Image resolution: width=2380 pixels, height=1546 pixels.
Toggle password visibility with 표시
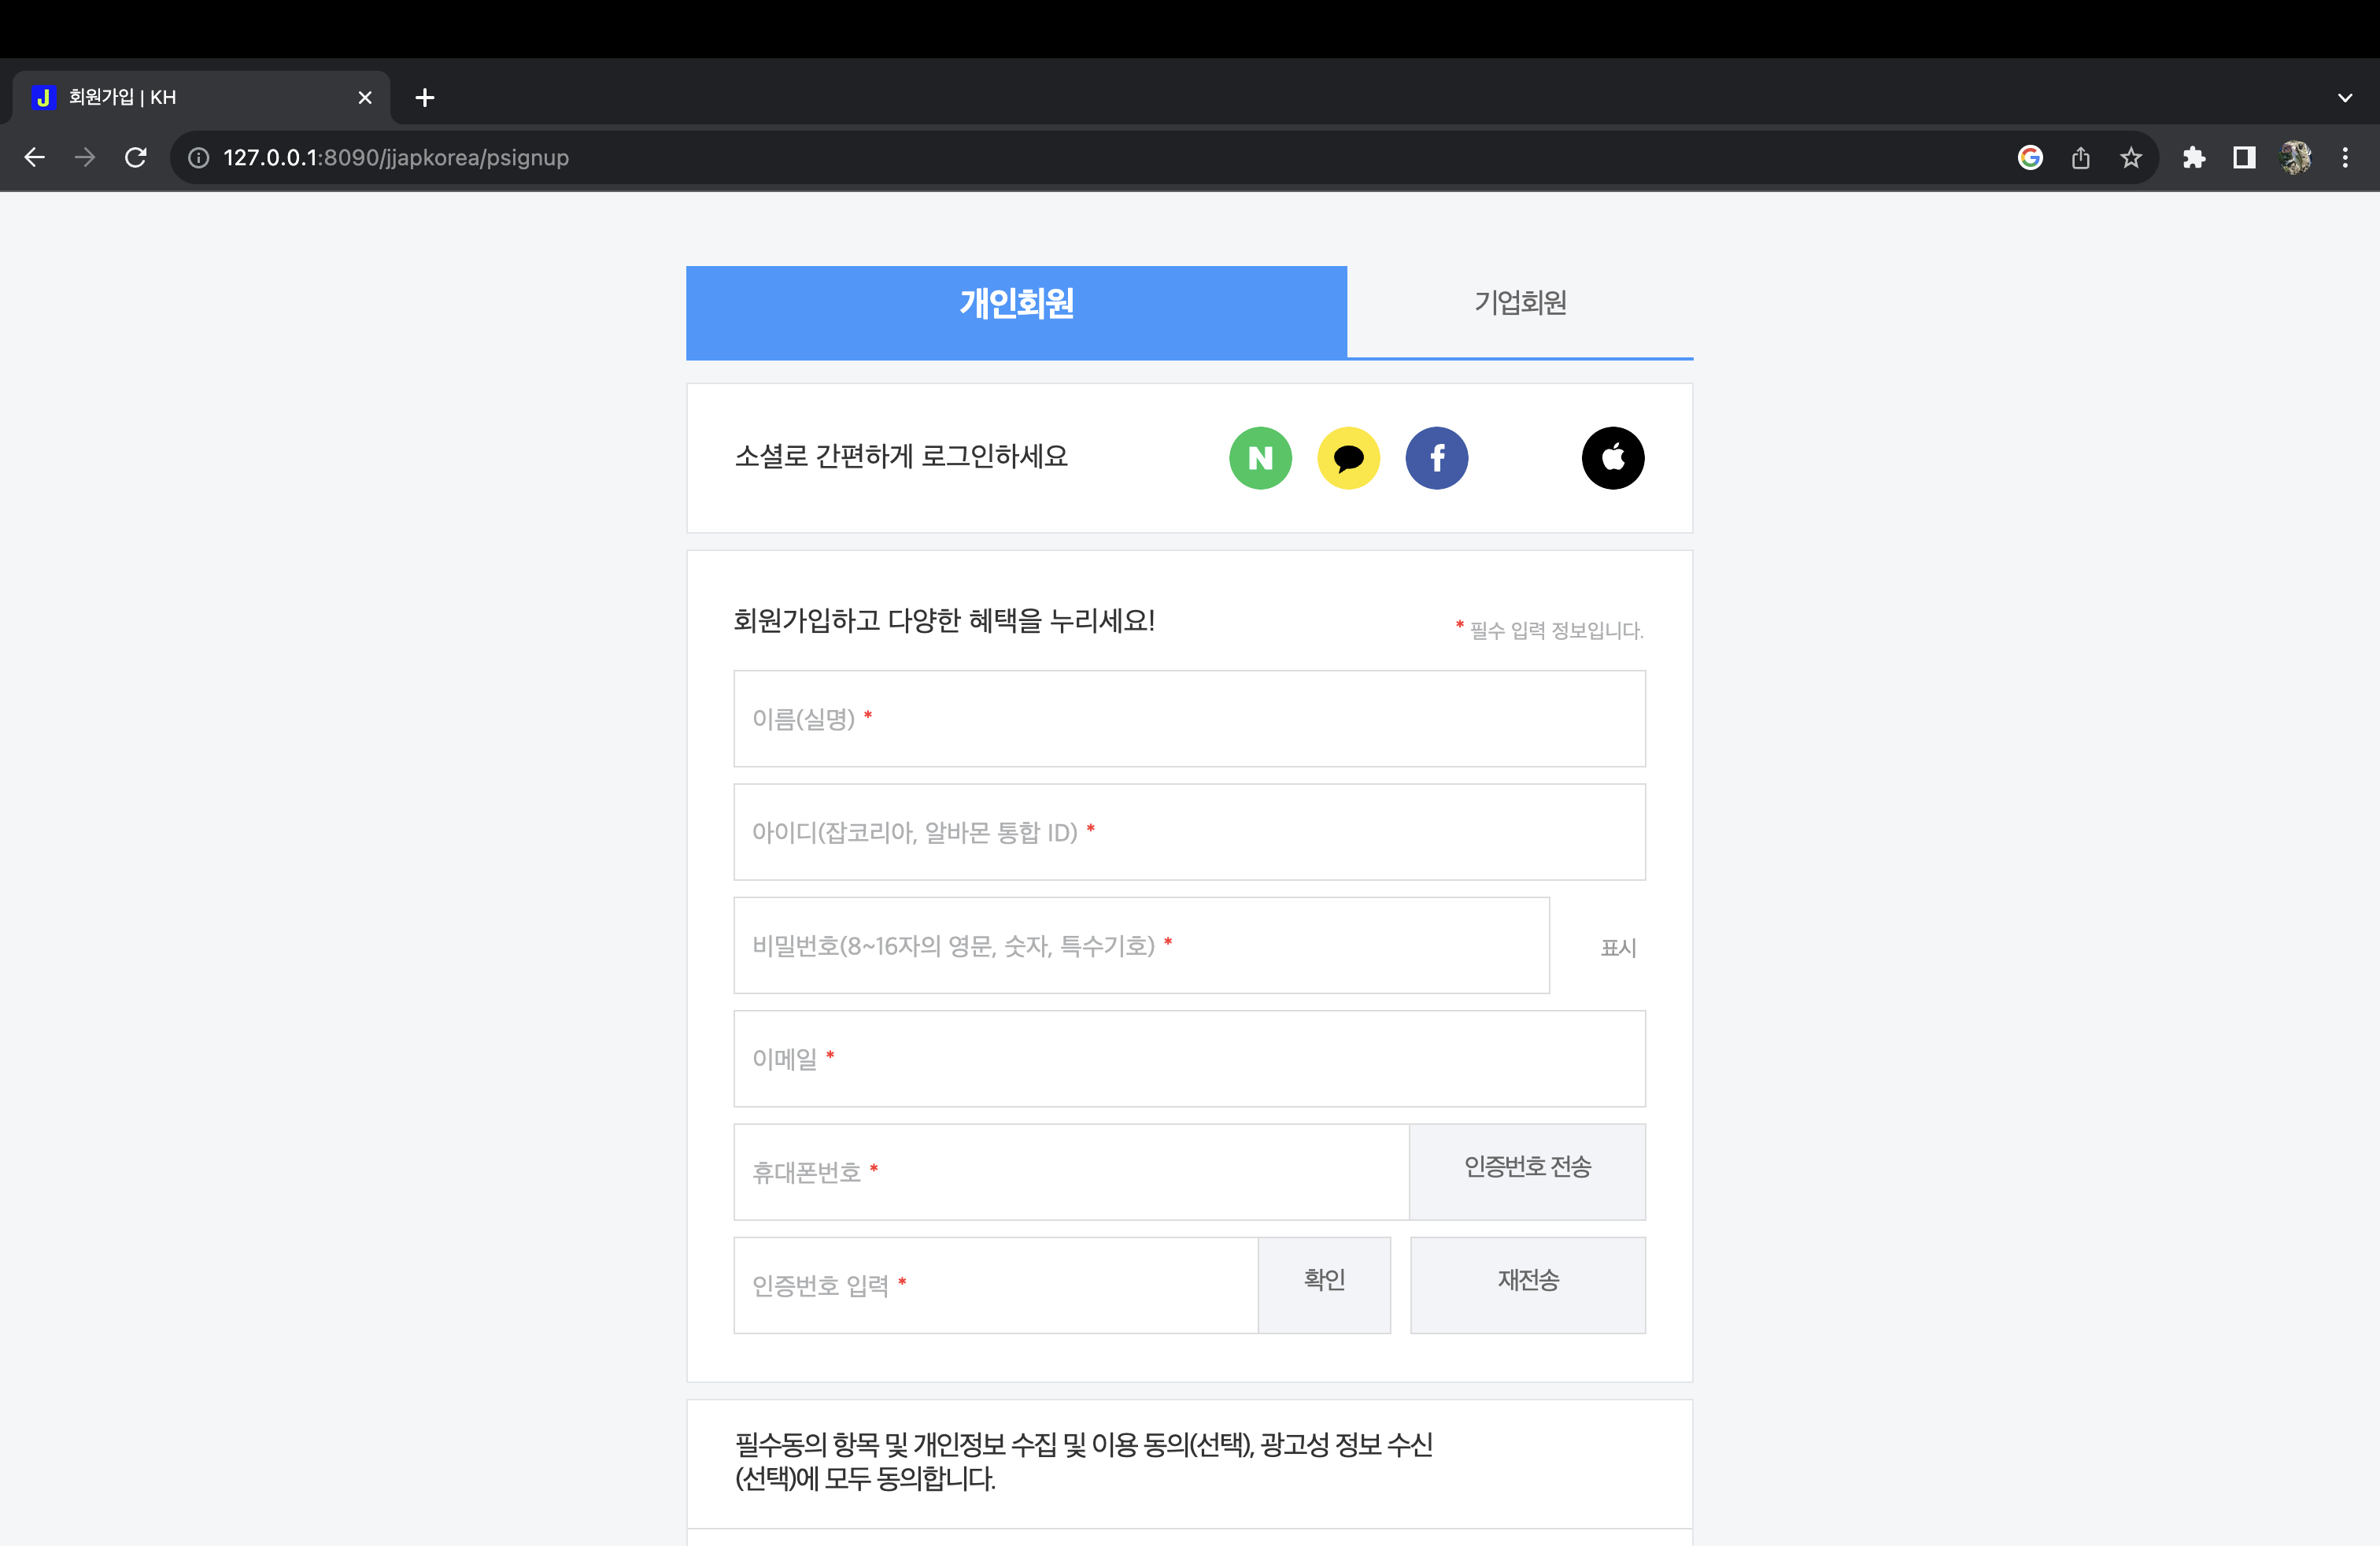point(1619,947)
